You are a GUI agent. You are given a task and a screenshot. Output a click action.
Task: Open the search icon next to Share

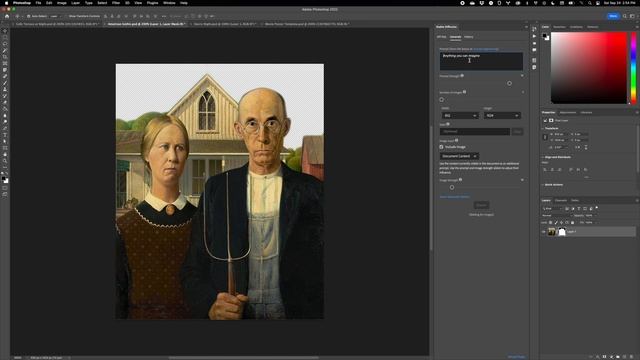(x=624, y=16)
